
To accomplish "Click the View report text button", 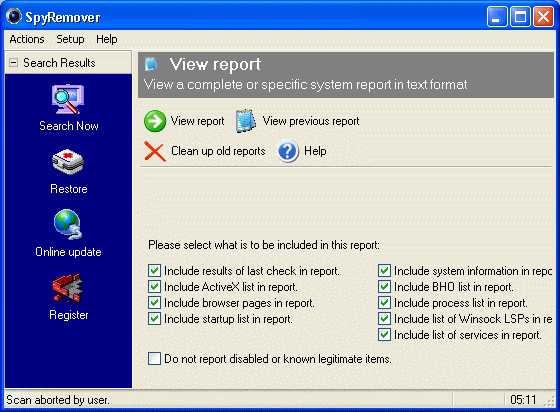I will click(198, 121).
